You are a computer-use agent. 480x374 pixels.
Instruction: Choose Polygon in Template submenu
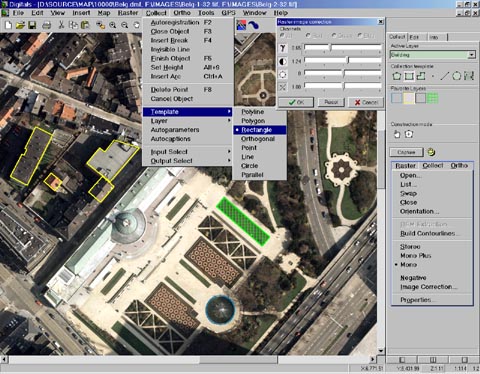[260, 121]
